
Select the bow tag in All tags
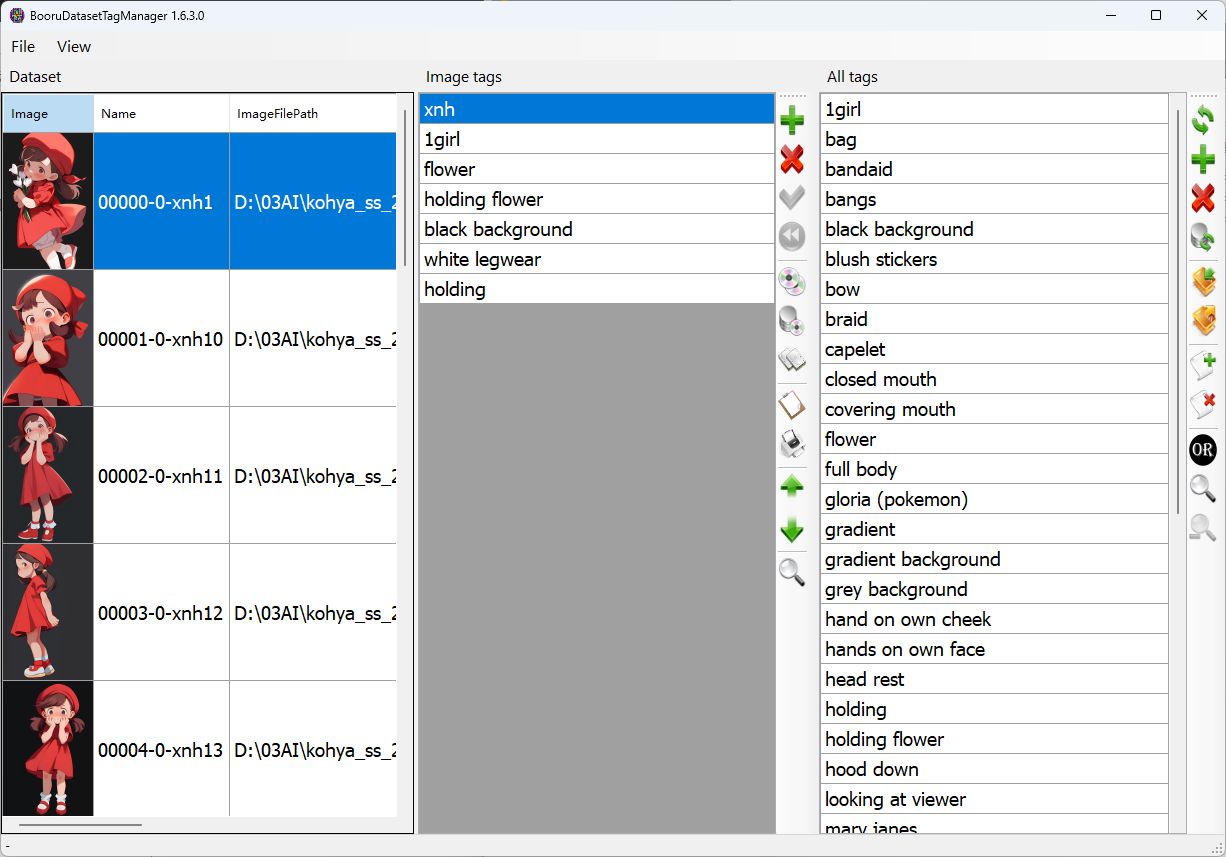pyautogui.click(x=995, y=289)
